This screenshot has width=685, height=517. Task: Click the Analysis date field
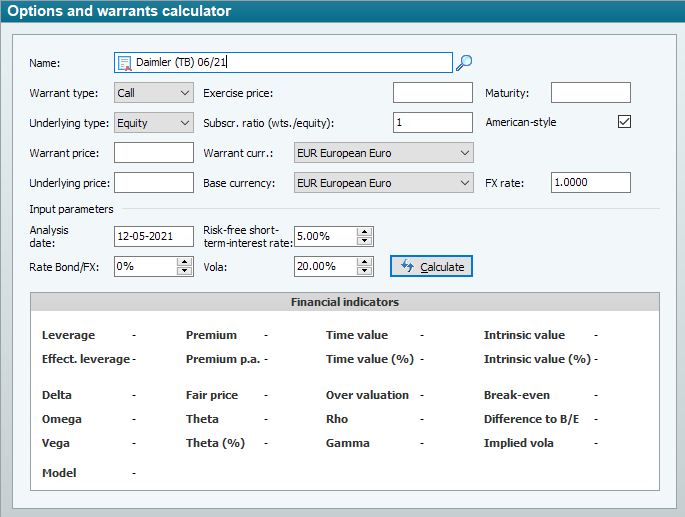[154, 237]
